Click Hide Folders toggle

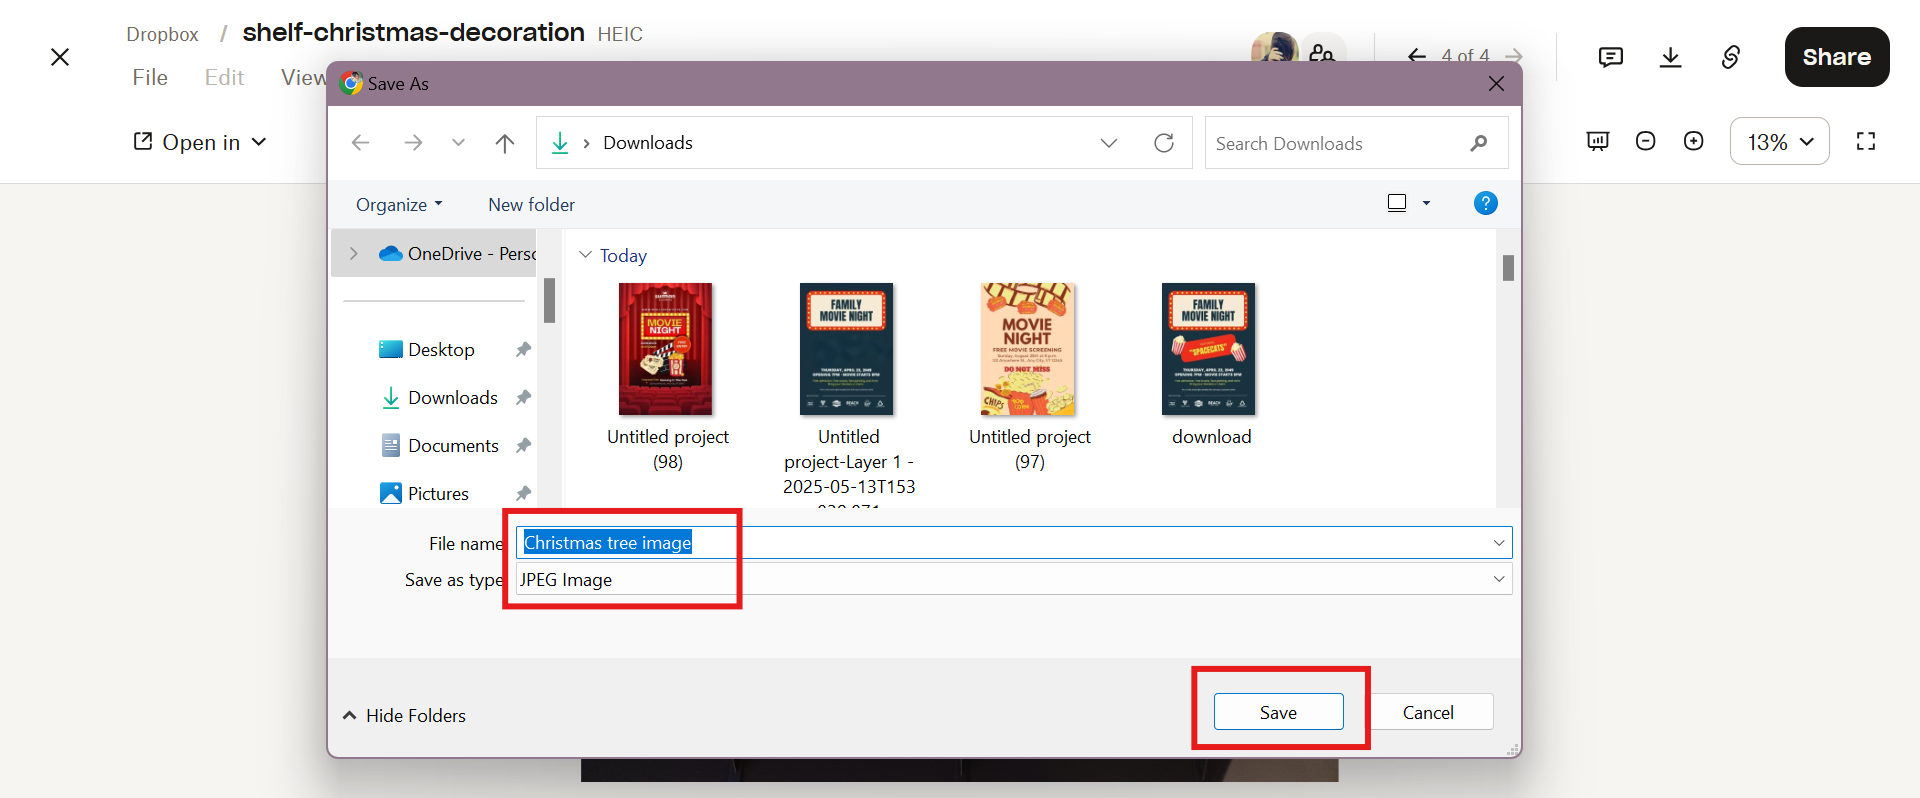(x=405, y=716)
